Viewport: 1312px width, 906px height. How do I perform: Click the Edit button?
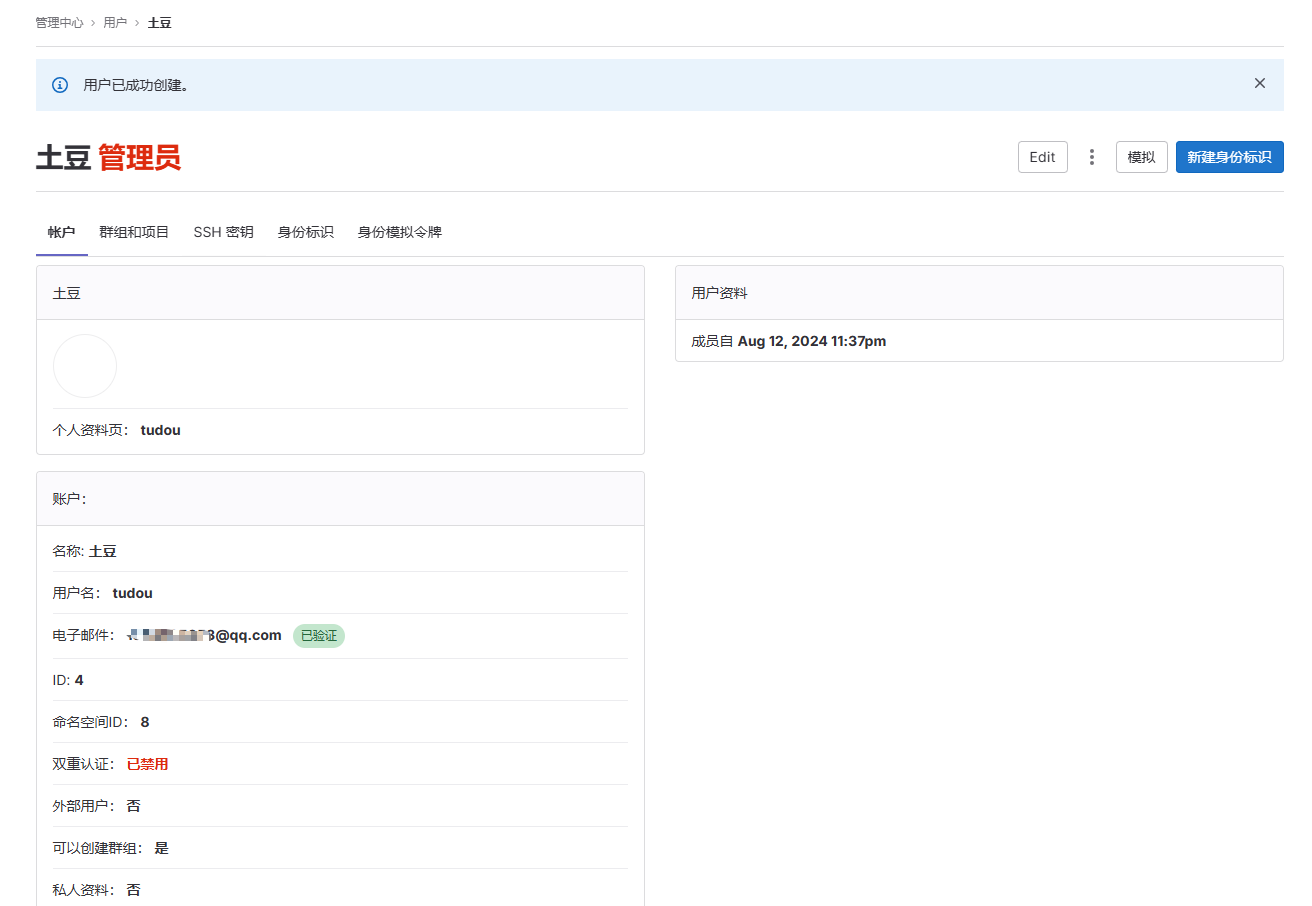1042,157
